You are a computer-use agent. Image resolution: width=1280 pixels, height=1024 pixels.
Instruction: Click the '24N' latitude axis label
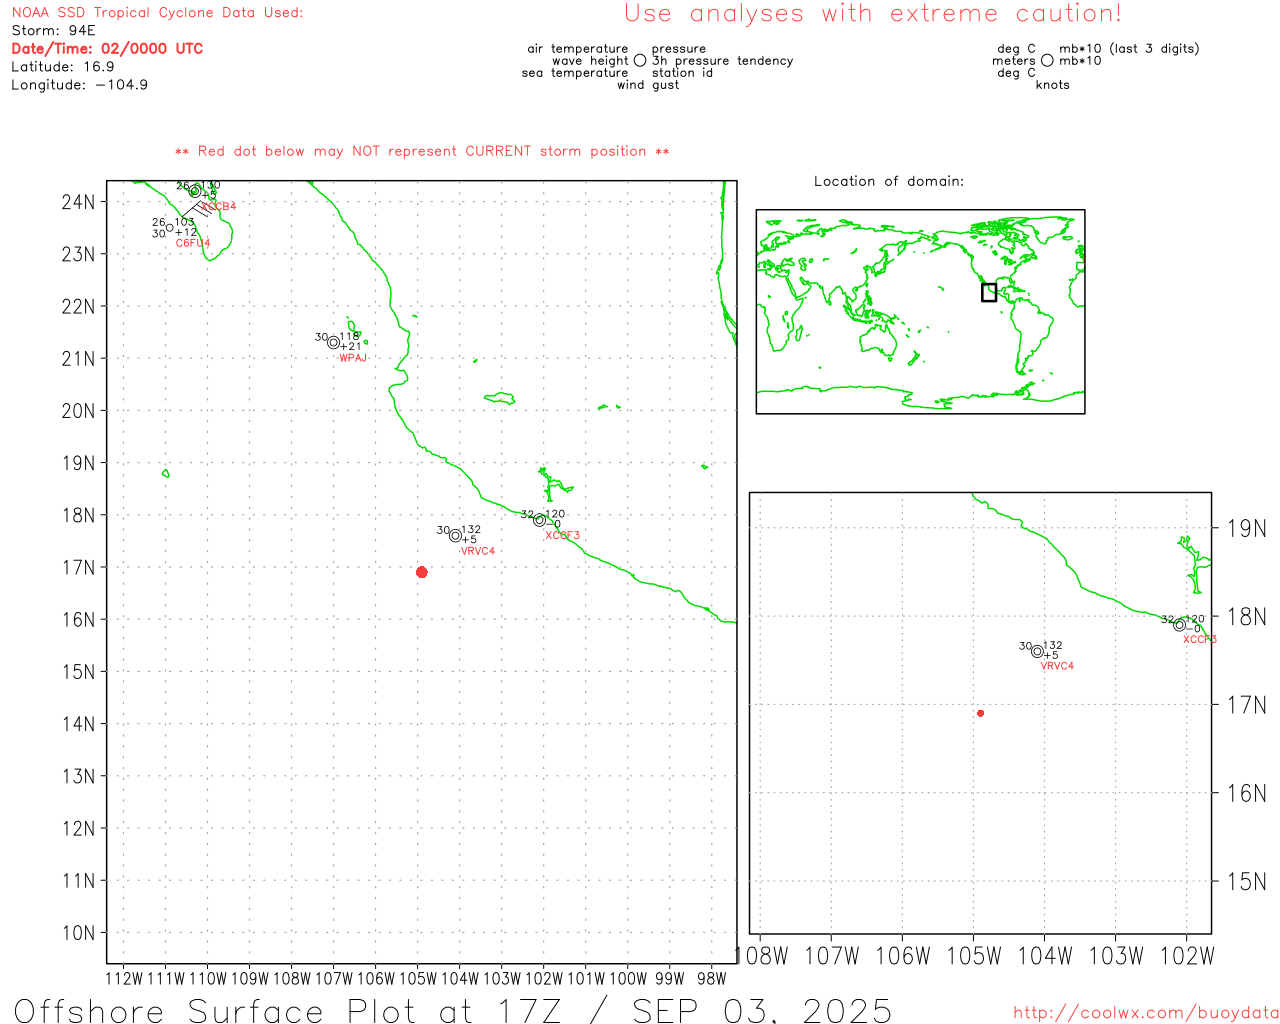(x=78, y=202)
